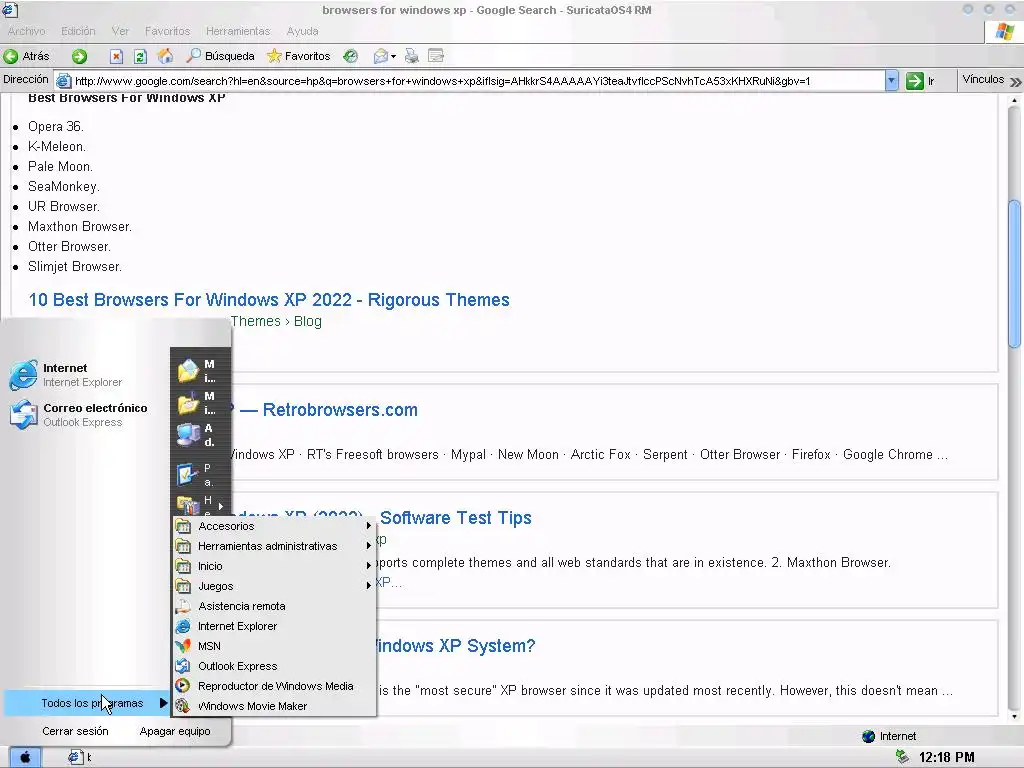Click the address bar page icon

[x=63, y=81]
